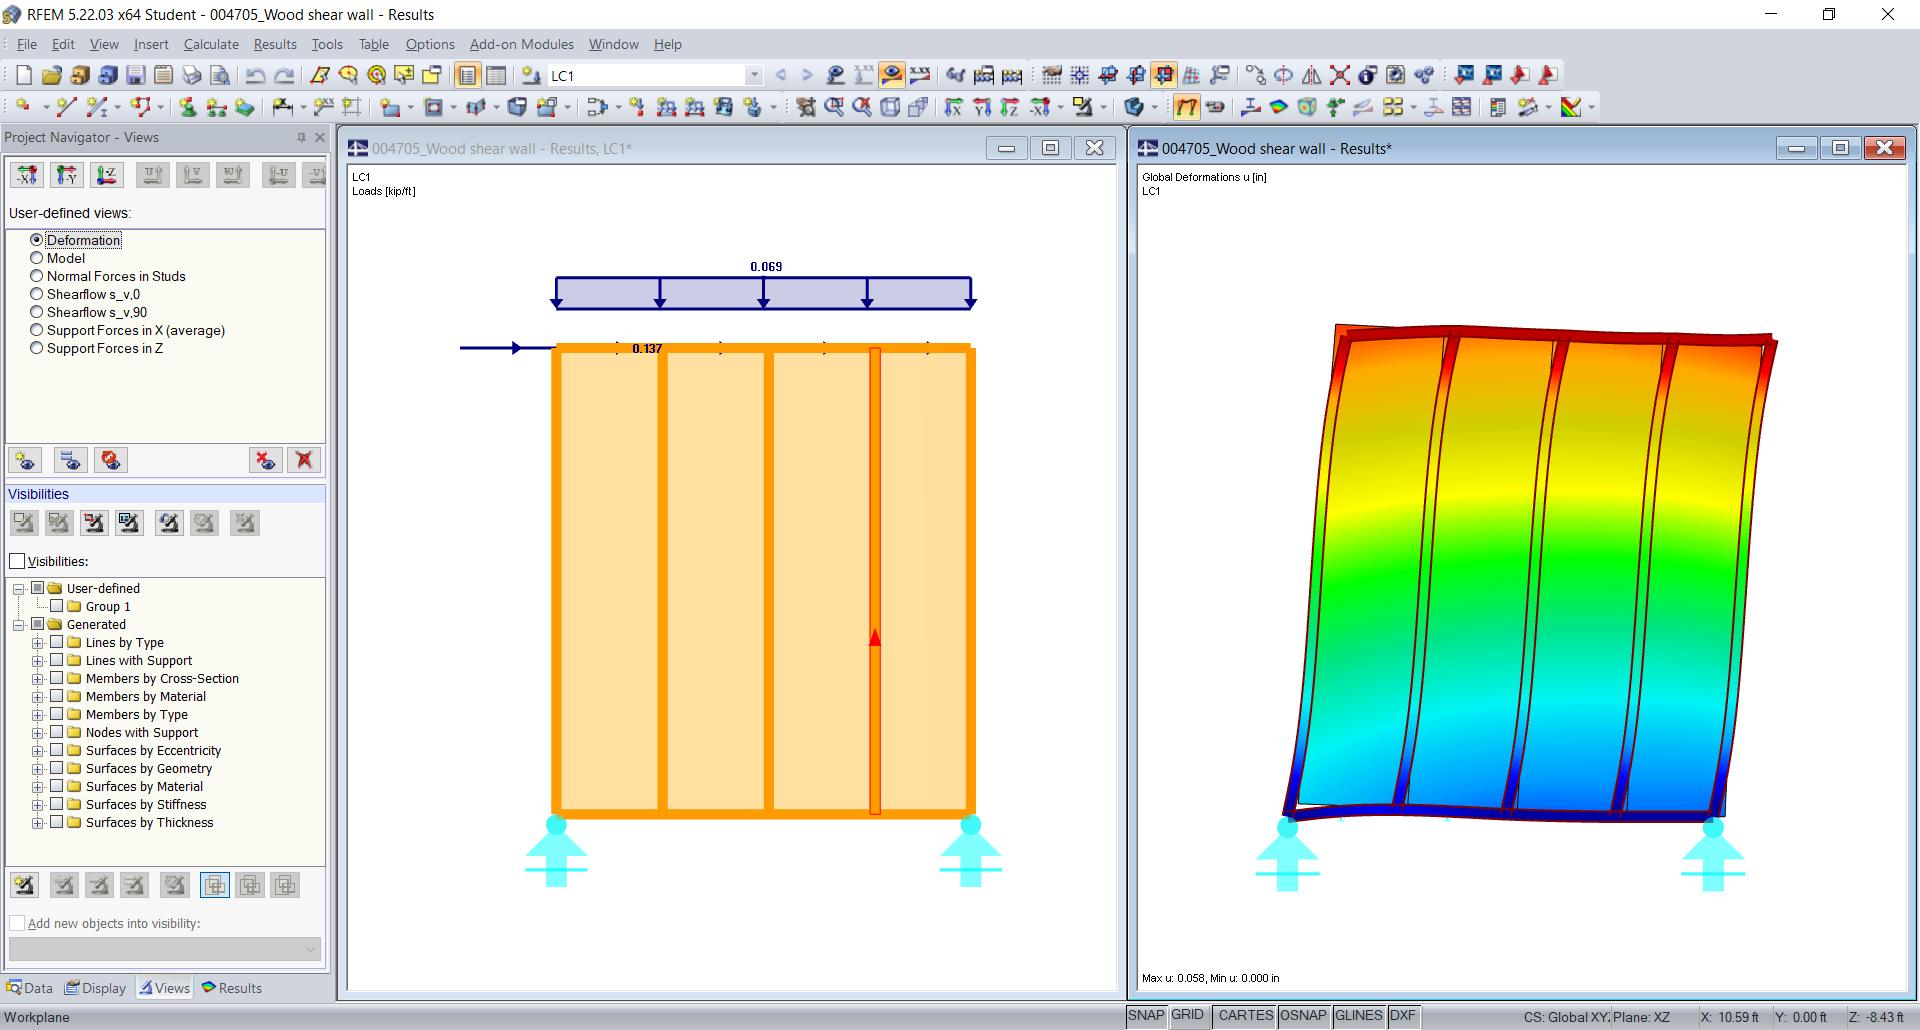The image size is (1920, 1030).
Task: Click the view in -Y direction icon in navigator
Action: (67, 175)
